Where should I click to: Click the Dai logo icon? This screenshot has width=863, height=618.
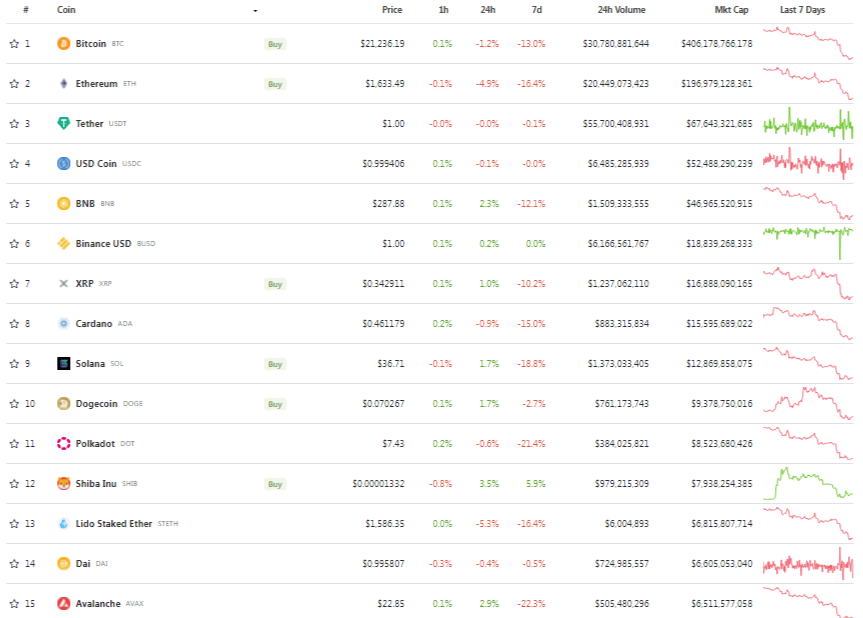coord(64,564)
